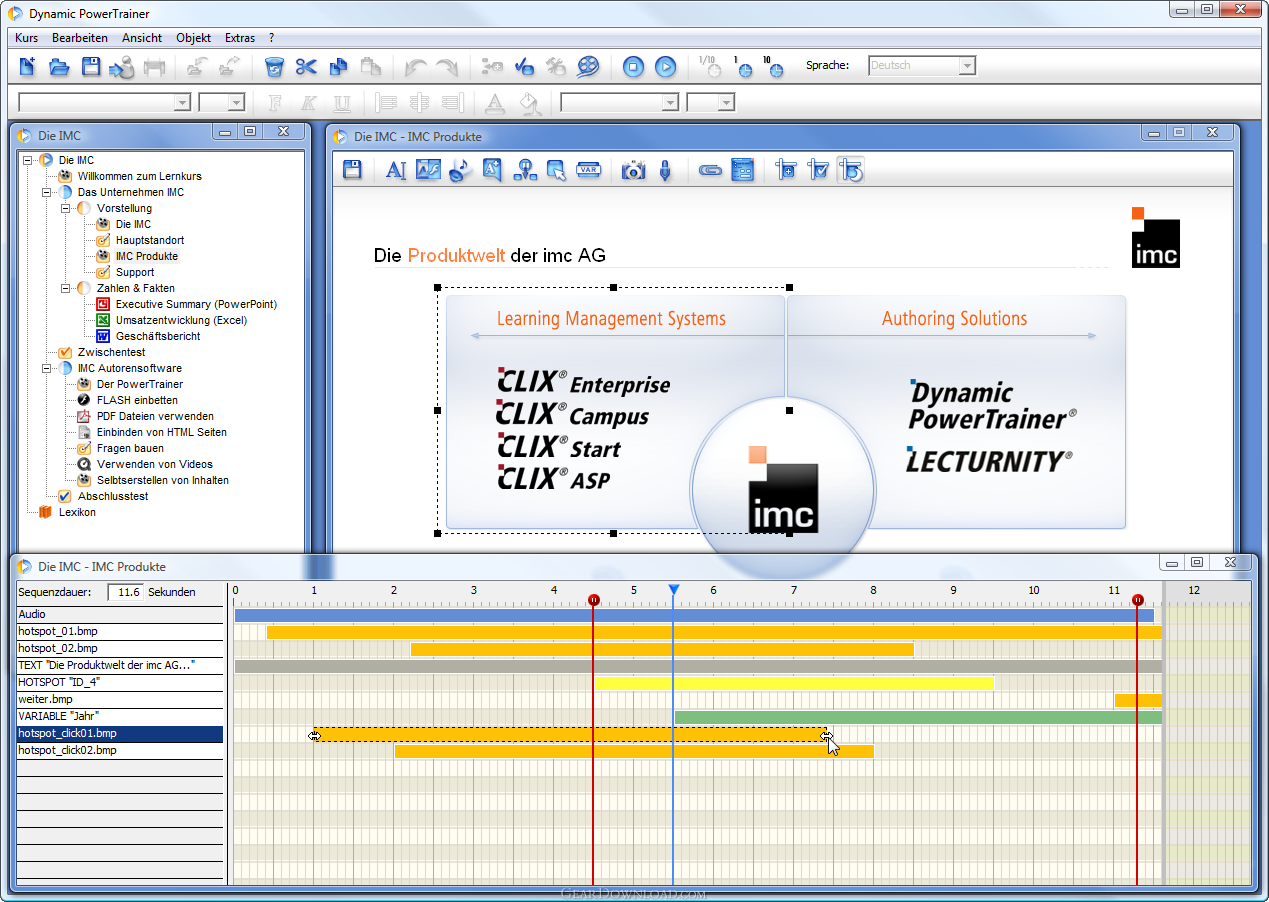Toggle the first layout guide button with plus
Viewport: 1269px width, 902px height.
(786, 170)
